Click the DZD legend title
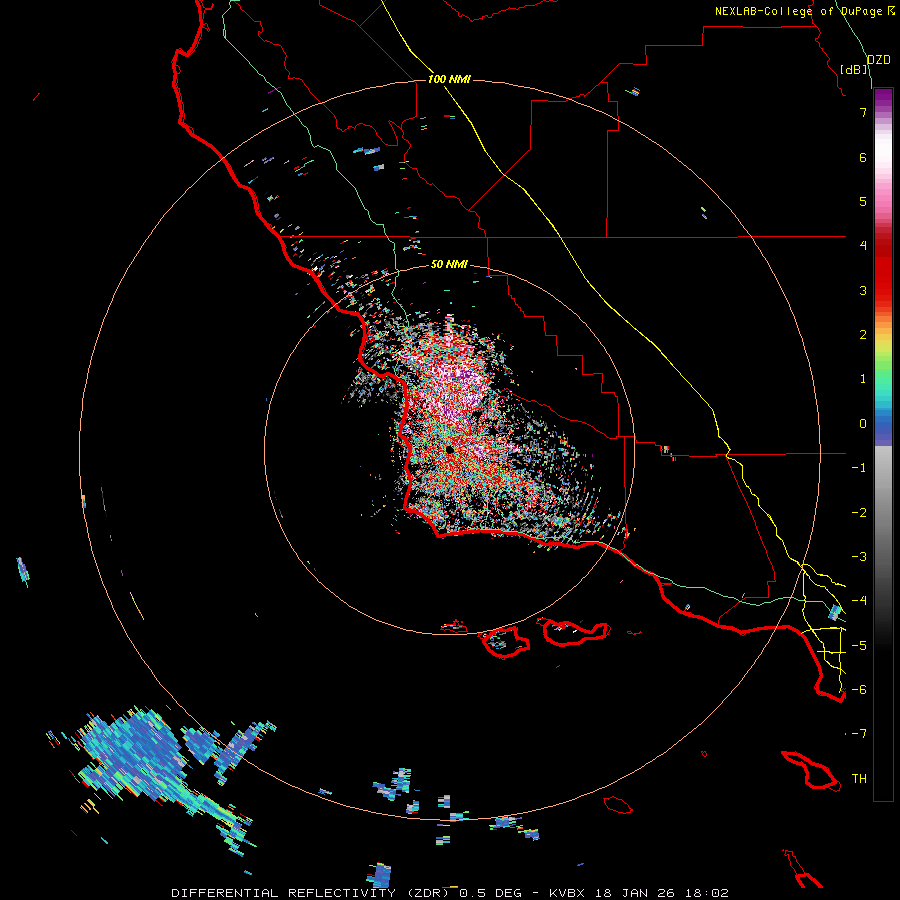Image resolution: width=900 pixels, height=900 pixels. point(879,60)
